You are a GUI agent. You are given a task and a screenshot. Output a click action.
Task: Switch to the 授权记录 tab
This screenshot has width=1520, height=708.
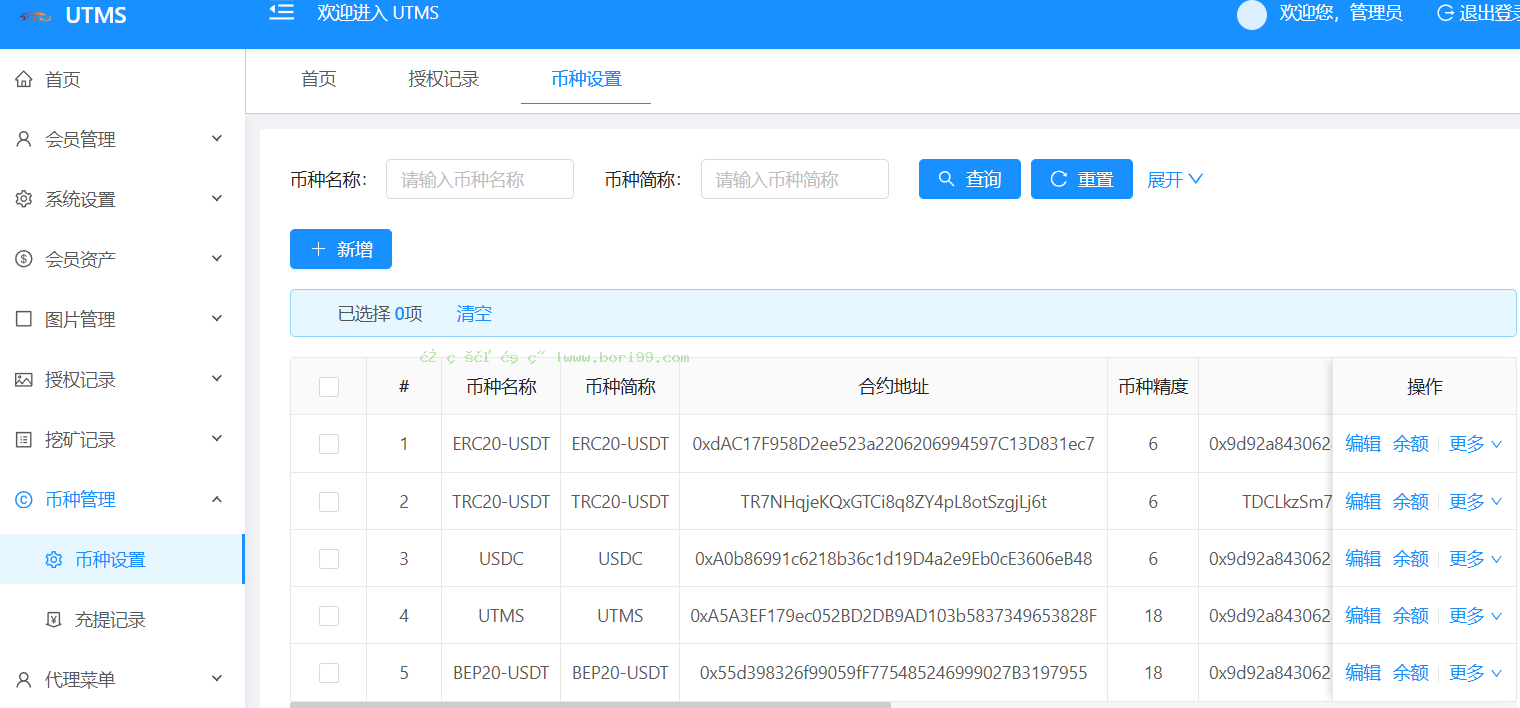[x=444, y=79]
